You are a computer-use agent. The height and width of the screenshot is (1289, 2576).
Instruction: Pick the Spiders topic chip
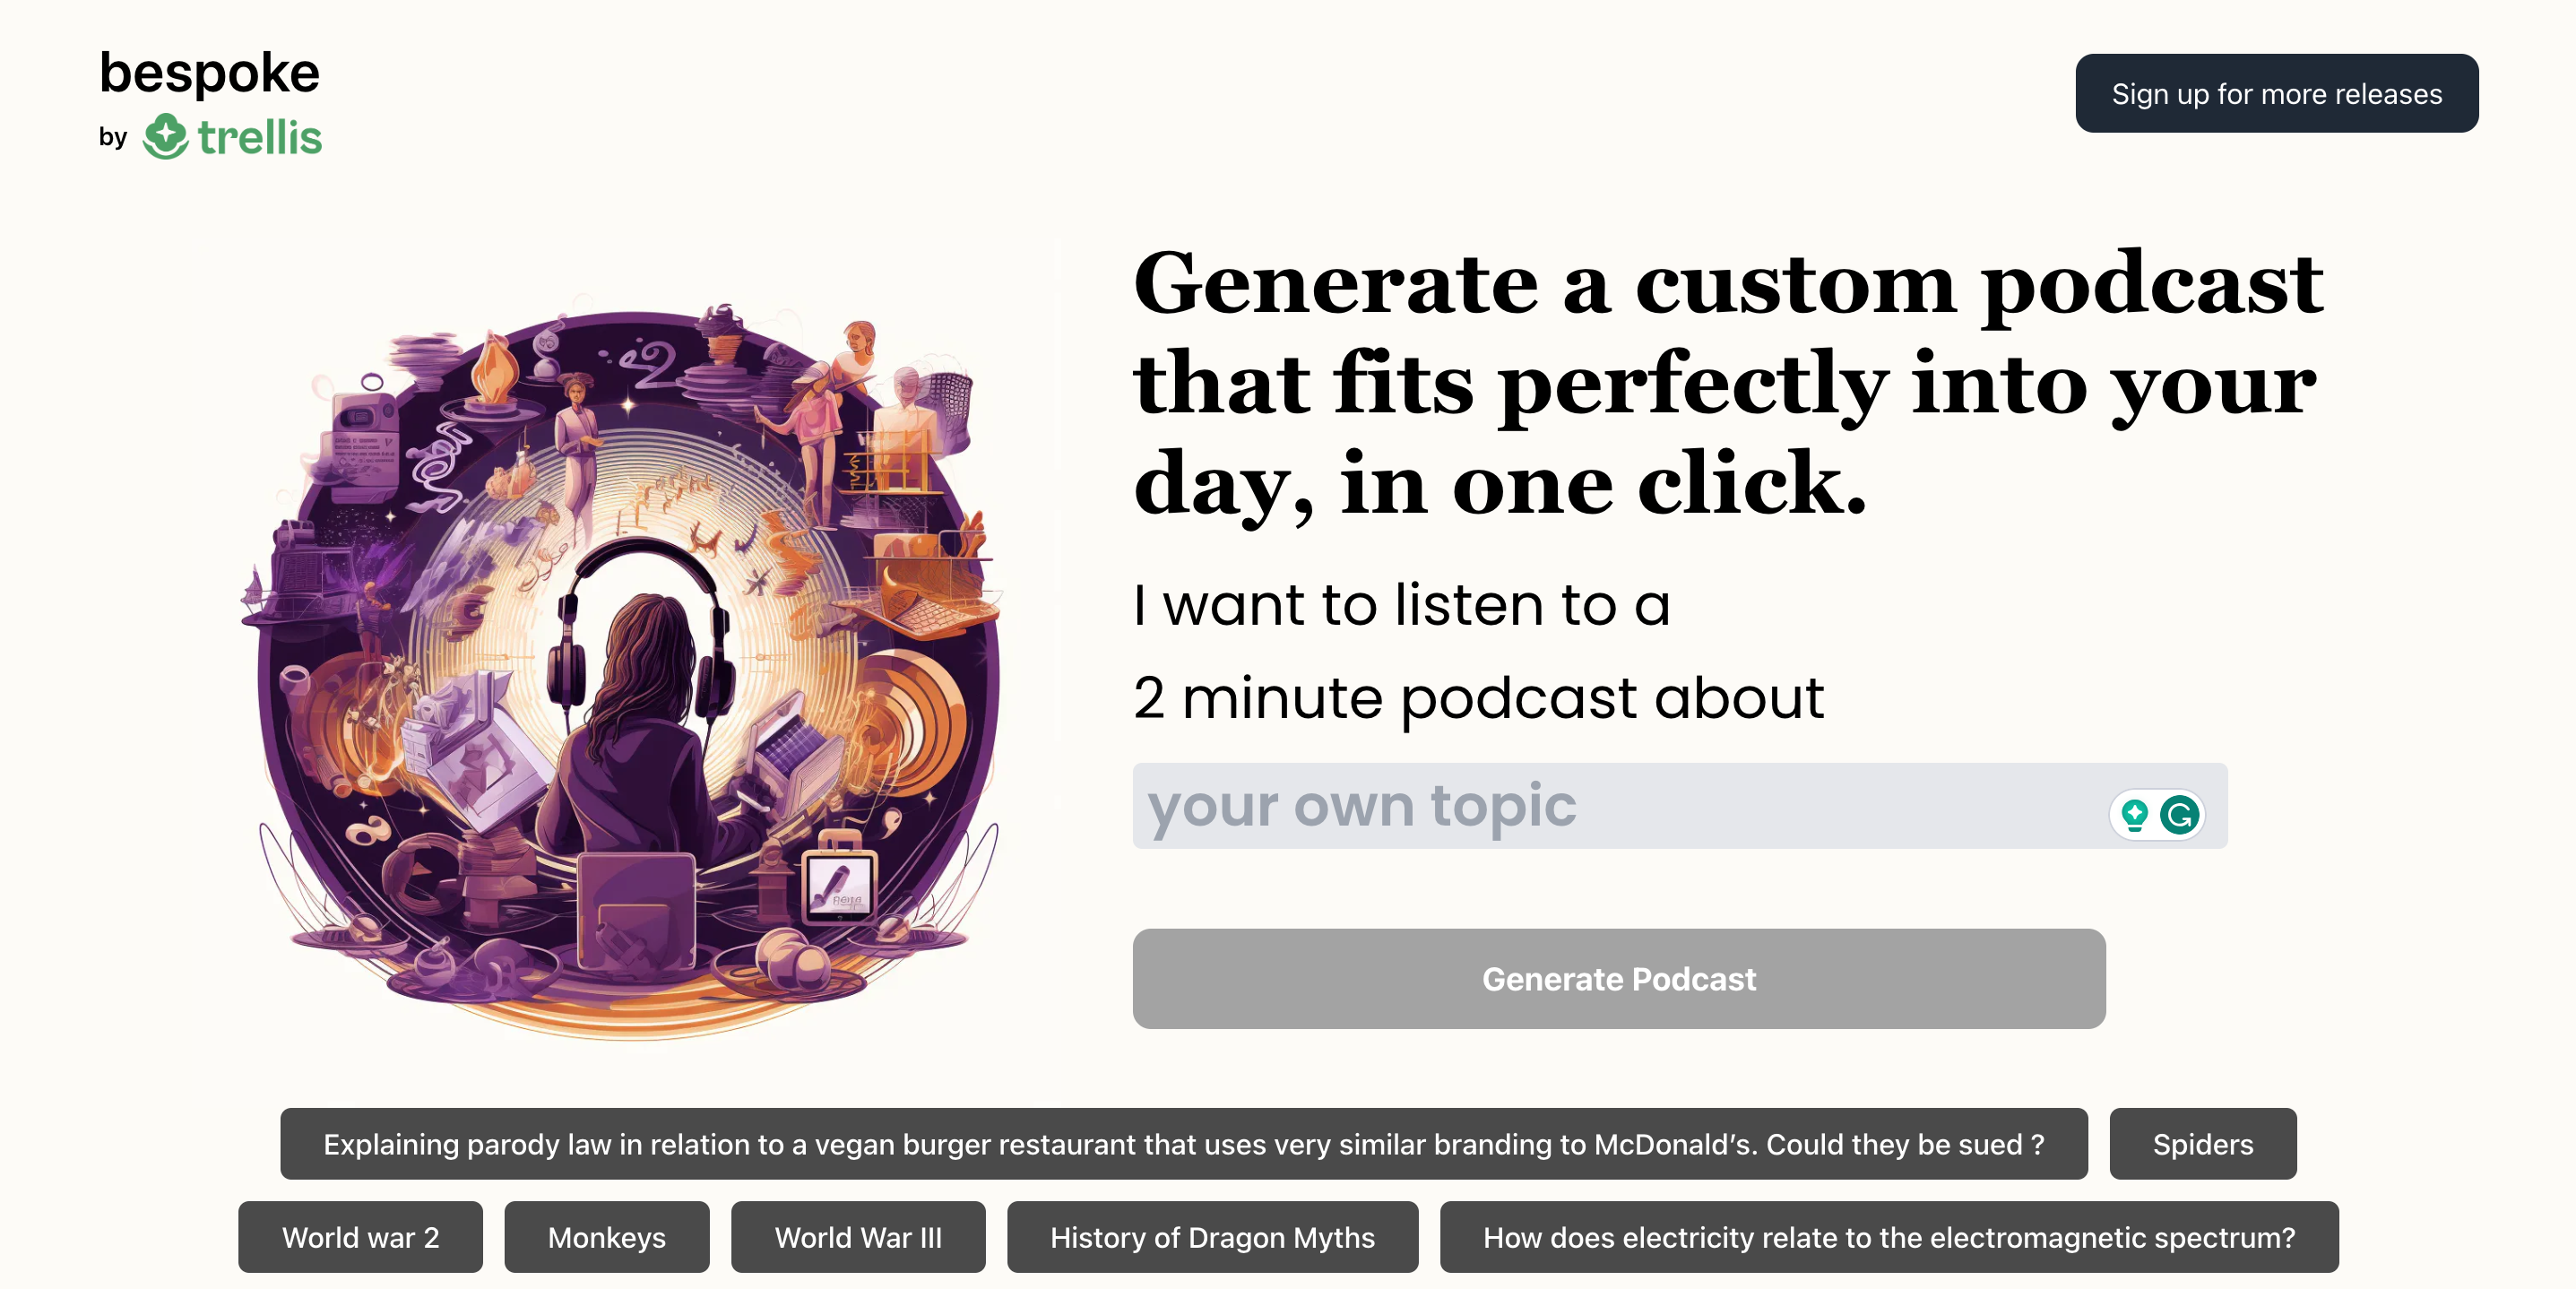pos(2202,1143)
